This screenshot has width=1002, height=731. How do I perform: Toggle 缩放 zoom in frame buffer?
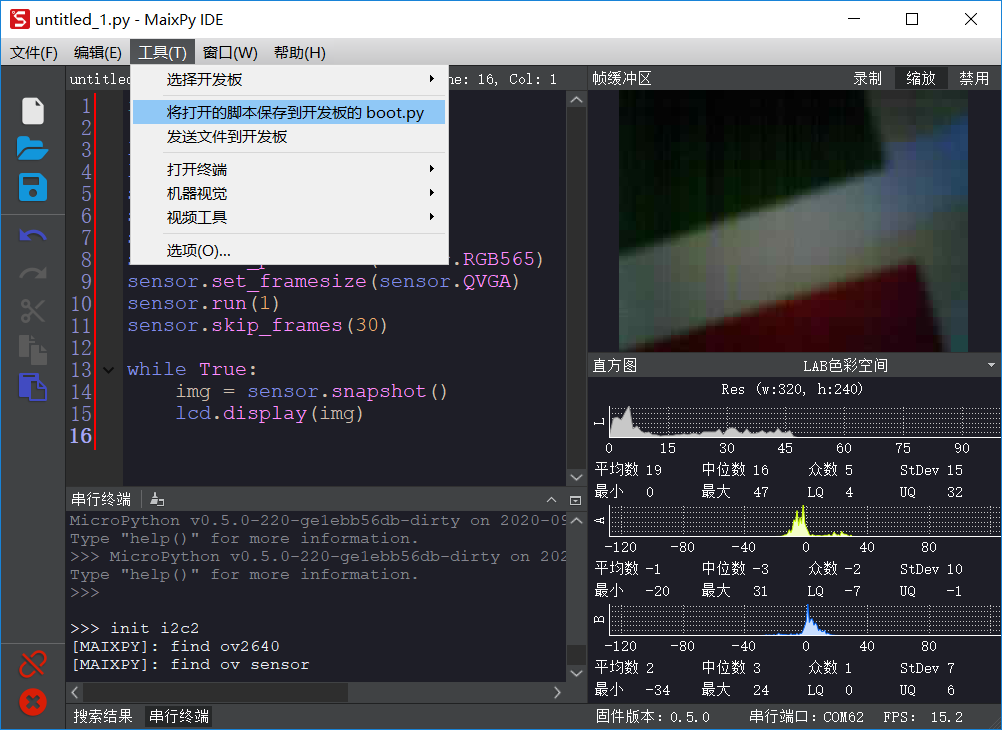coord(920,78)
